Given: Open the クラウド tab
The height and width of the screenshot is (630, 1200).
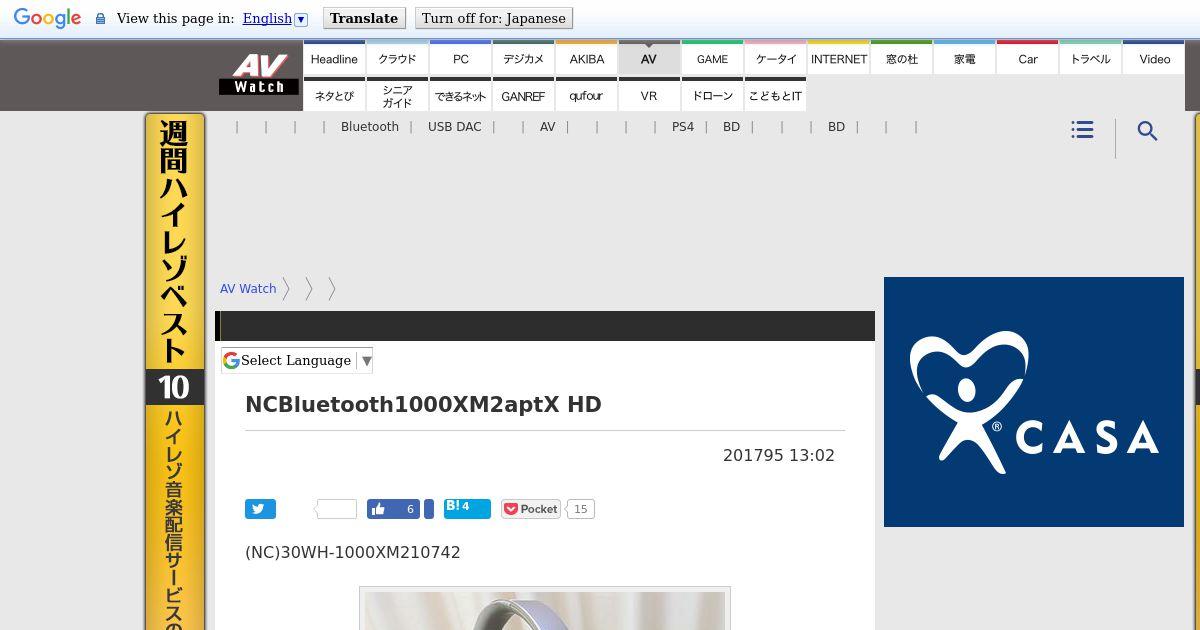Looking at the screenshot, I should [x=397, y=58].
